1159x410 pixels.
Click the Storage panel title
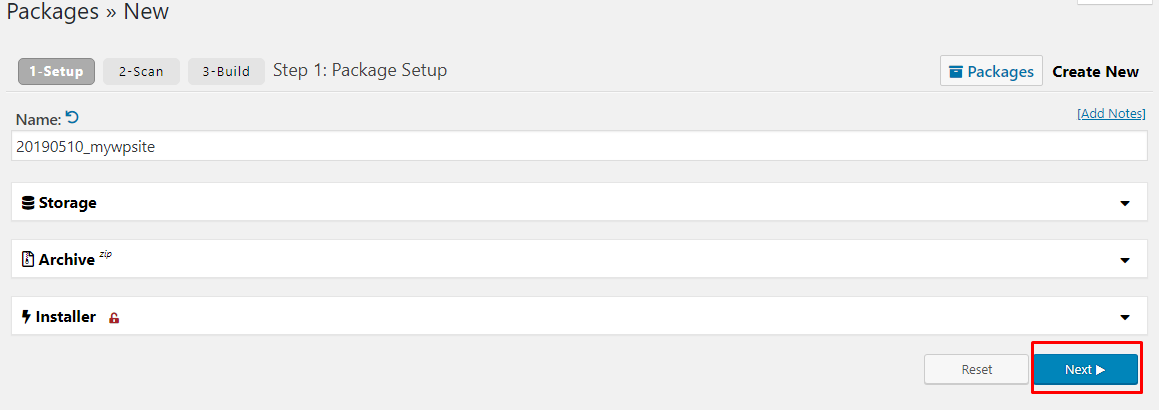point(67,202)
